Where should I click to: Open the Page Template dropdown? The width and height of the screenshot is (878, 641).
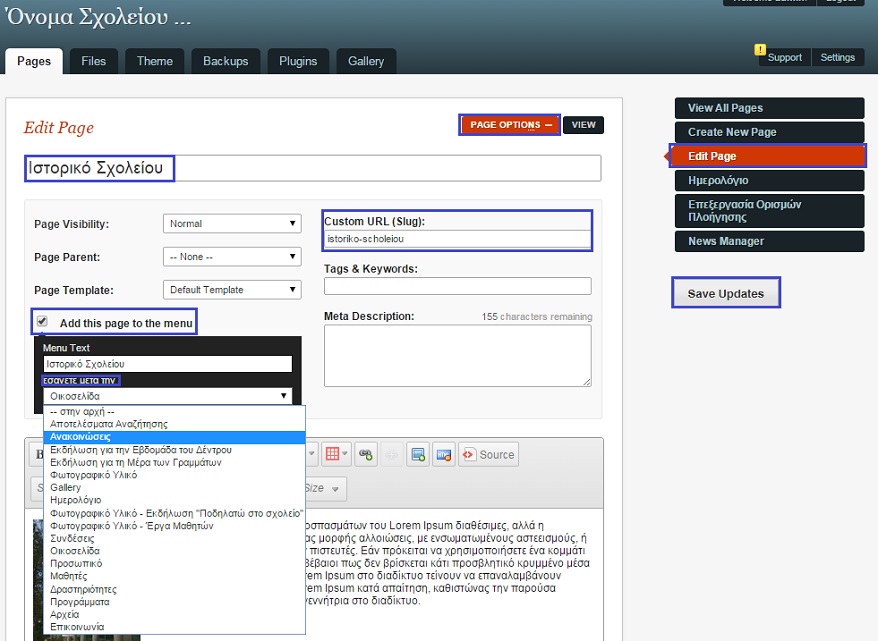point(232,290)
